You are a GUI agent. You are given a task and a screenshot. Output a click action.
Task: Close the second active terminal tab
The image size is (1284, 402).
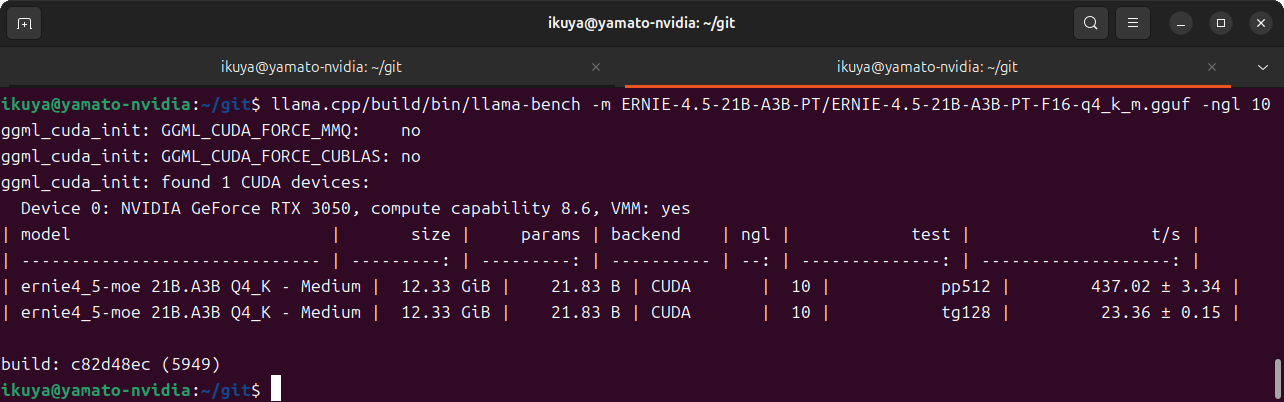coord(1212,67)
